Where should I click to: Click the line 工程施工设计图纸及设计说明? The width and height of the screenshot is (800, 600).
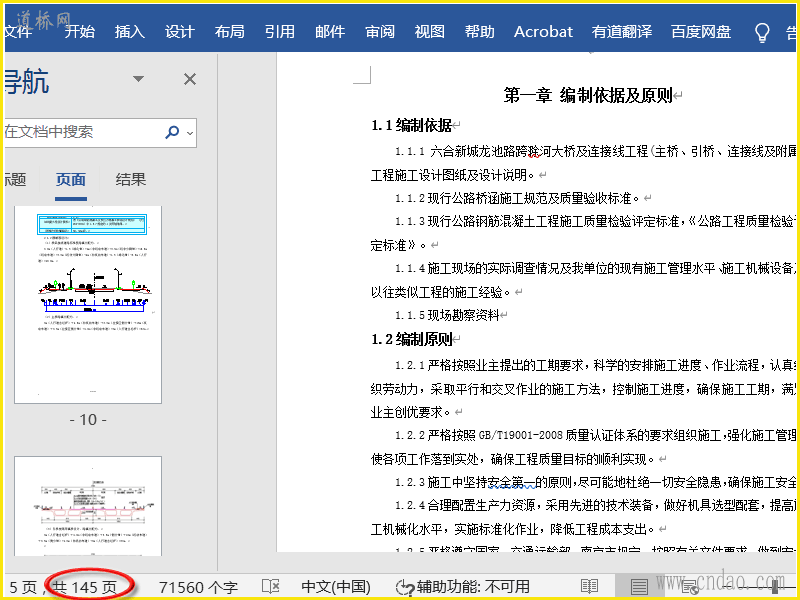click(x=452, y=175)
